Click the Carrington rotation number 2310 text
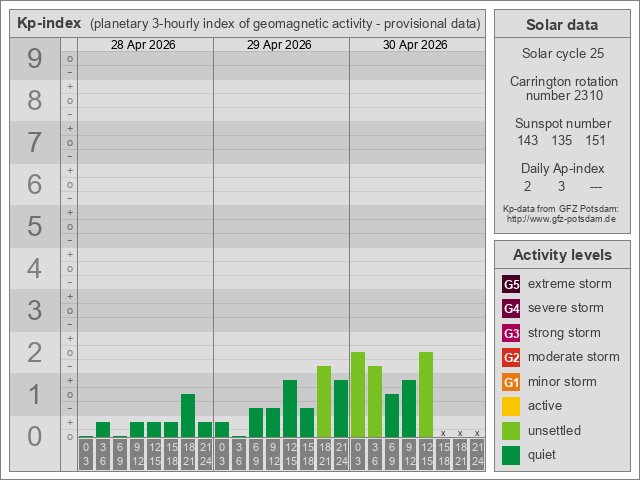Viewport: 640px width, 480px height. [x=561, y=89]
